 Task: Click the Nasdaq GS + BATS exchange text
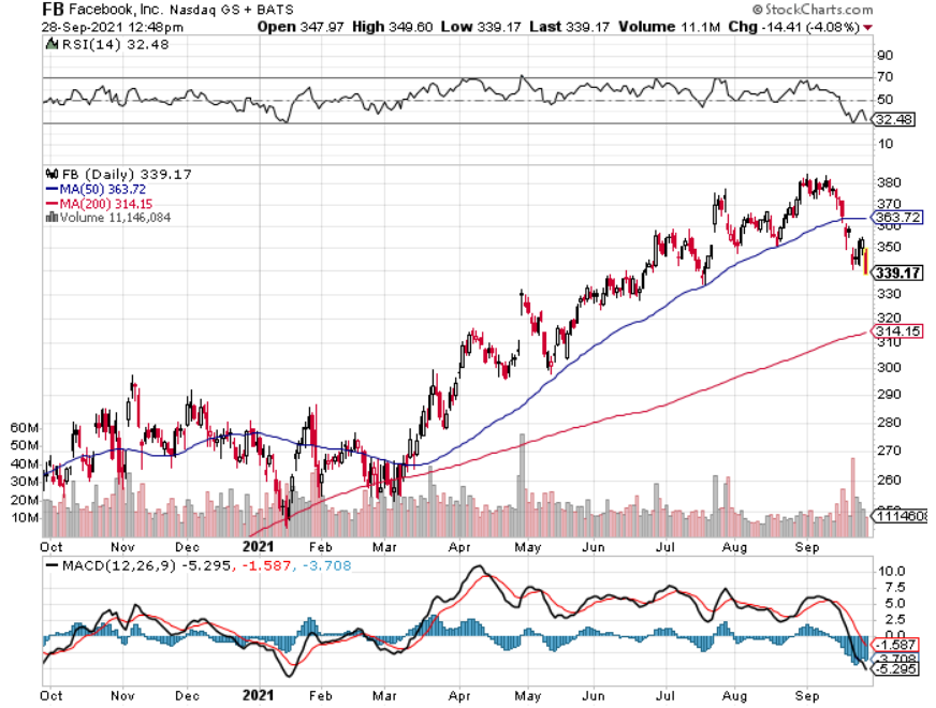[232, 10]
